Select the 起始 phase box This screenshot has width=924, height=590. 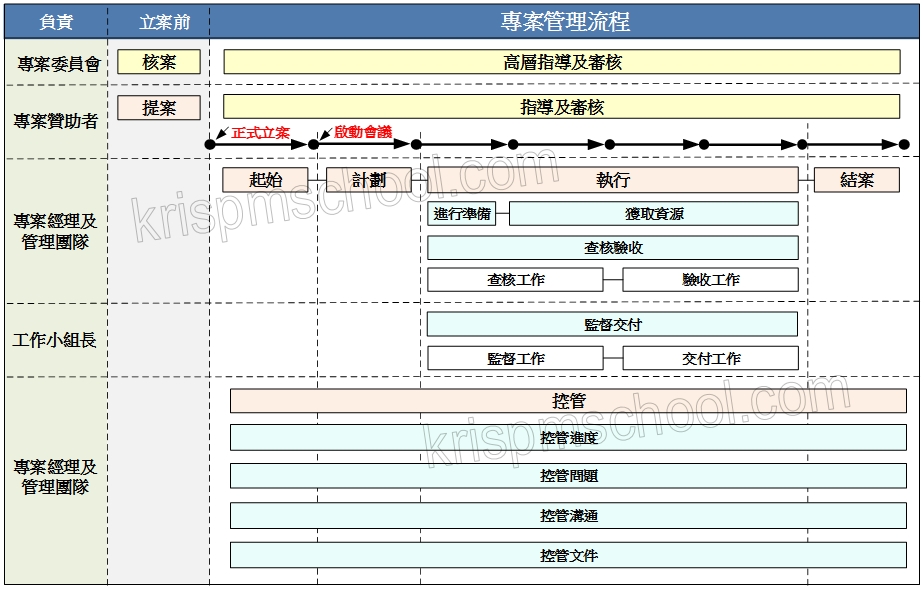point(265,180)
